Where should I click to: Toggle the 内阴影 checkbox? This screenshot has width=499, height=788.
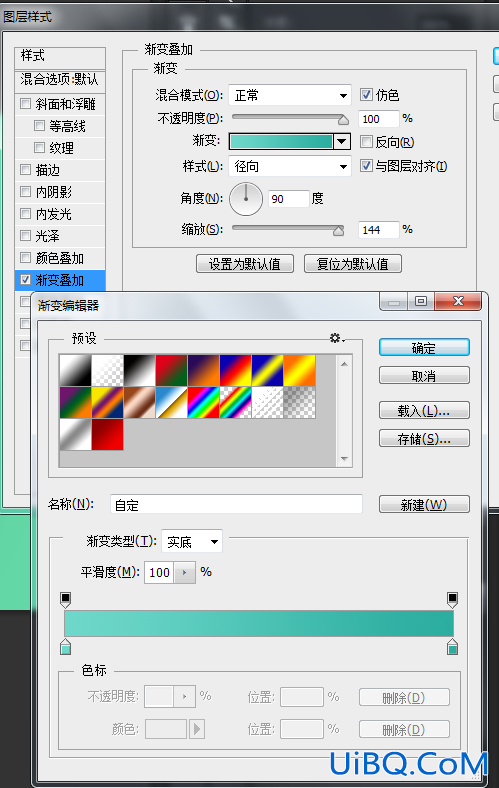pos(25,191)
